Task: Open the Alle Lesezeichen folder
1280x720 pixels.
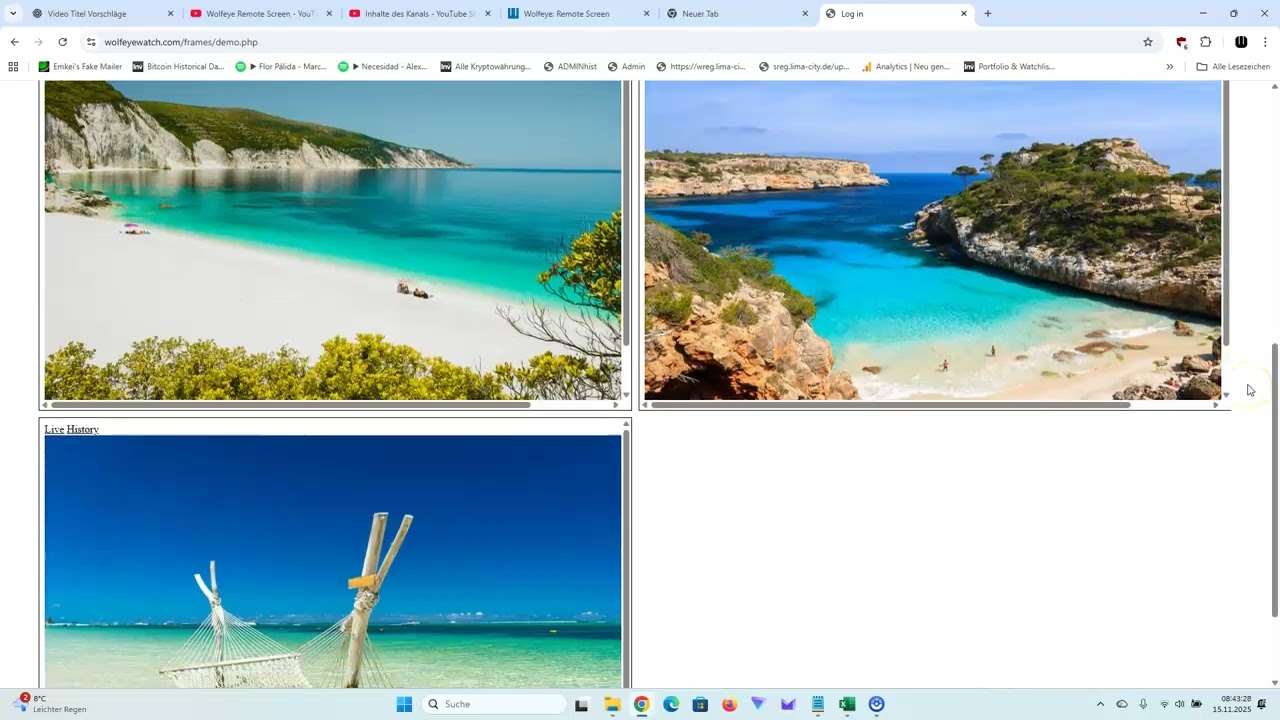Action: click(1233, 67)
